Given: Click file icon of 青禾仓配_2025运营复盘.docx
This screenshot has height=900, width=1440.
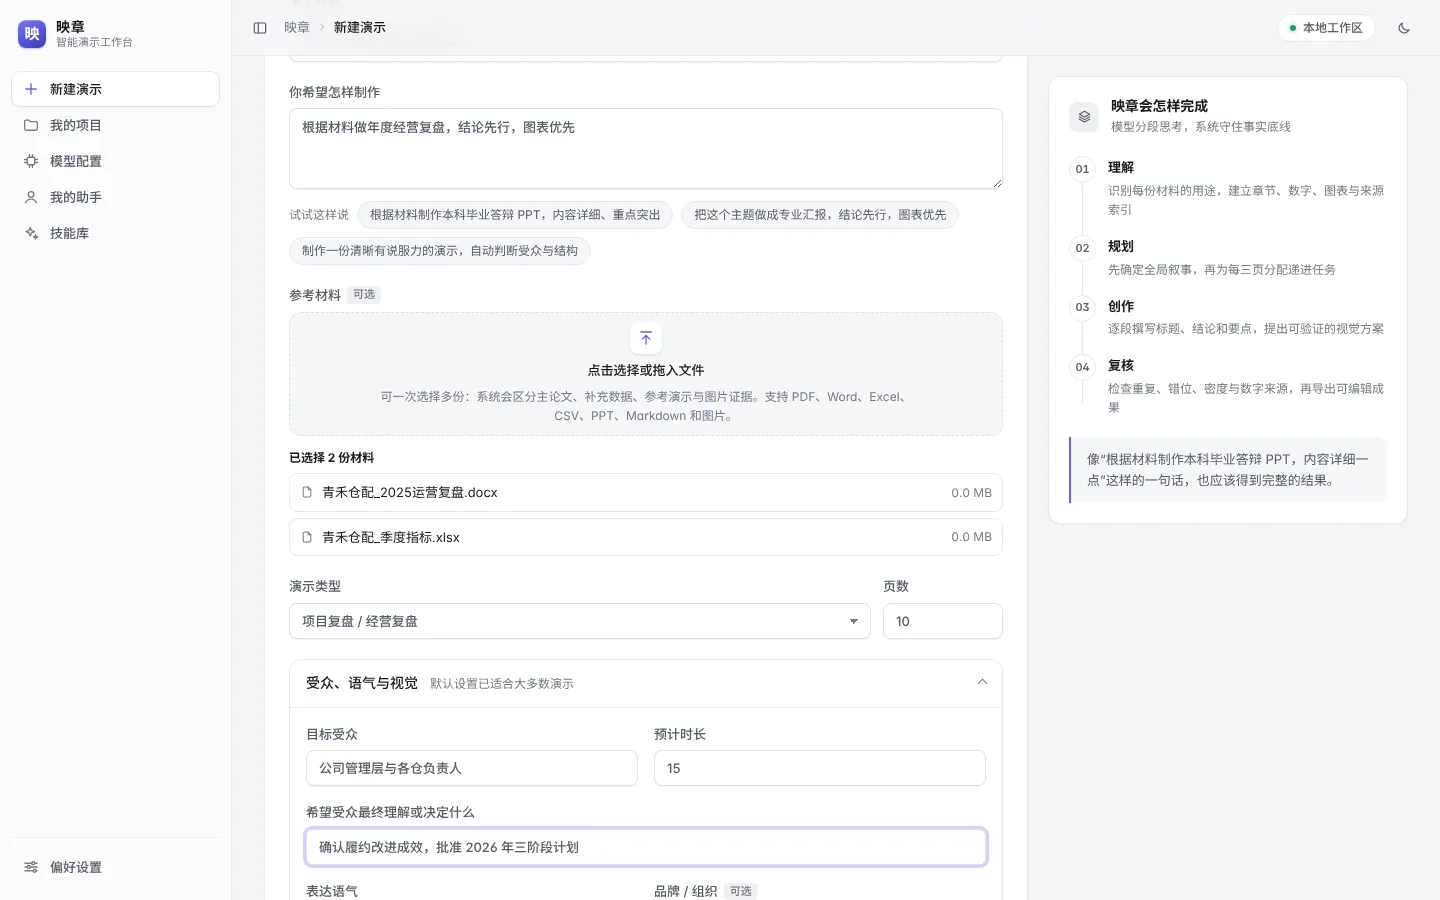Looking at the screenshot, I should pyautogui.click(x=307, y=492).
